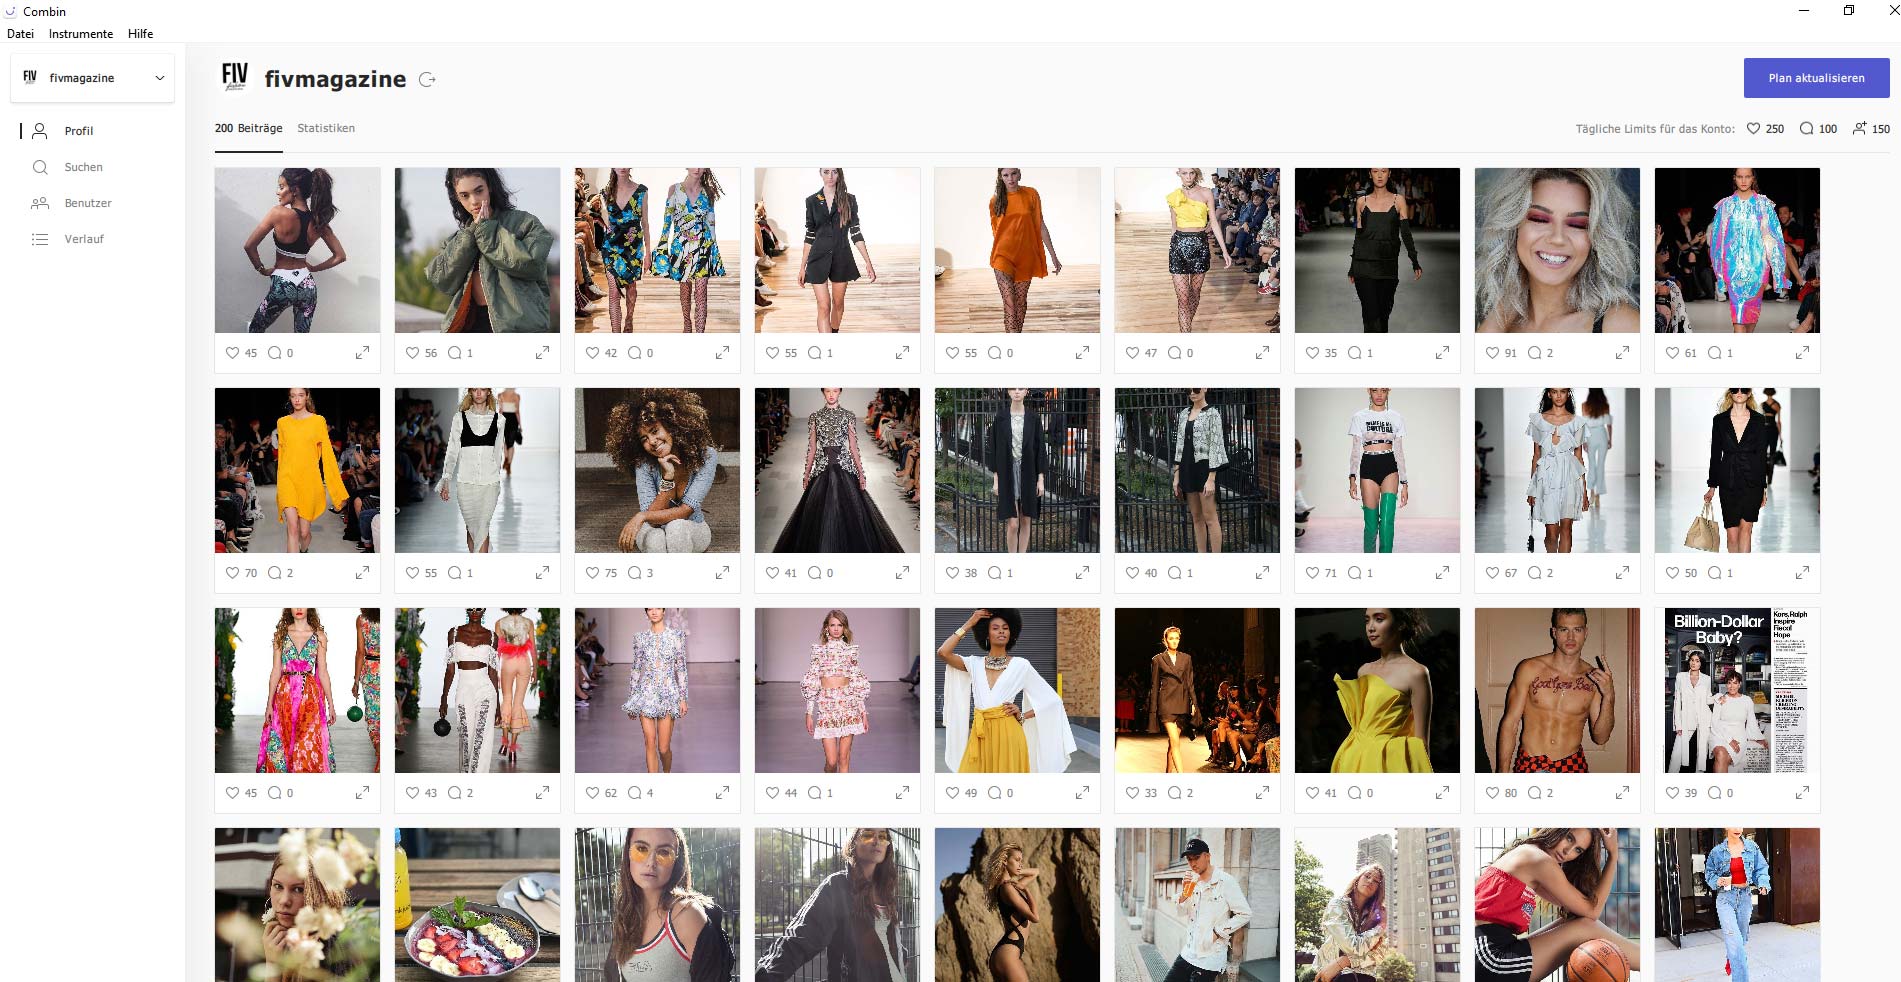Open the green bomber jacket photo
The height and width of the screenshot is (982, 1901).
pos(478,250)
